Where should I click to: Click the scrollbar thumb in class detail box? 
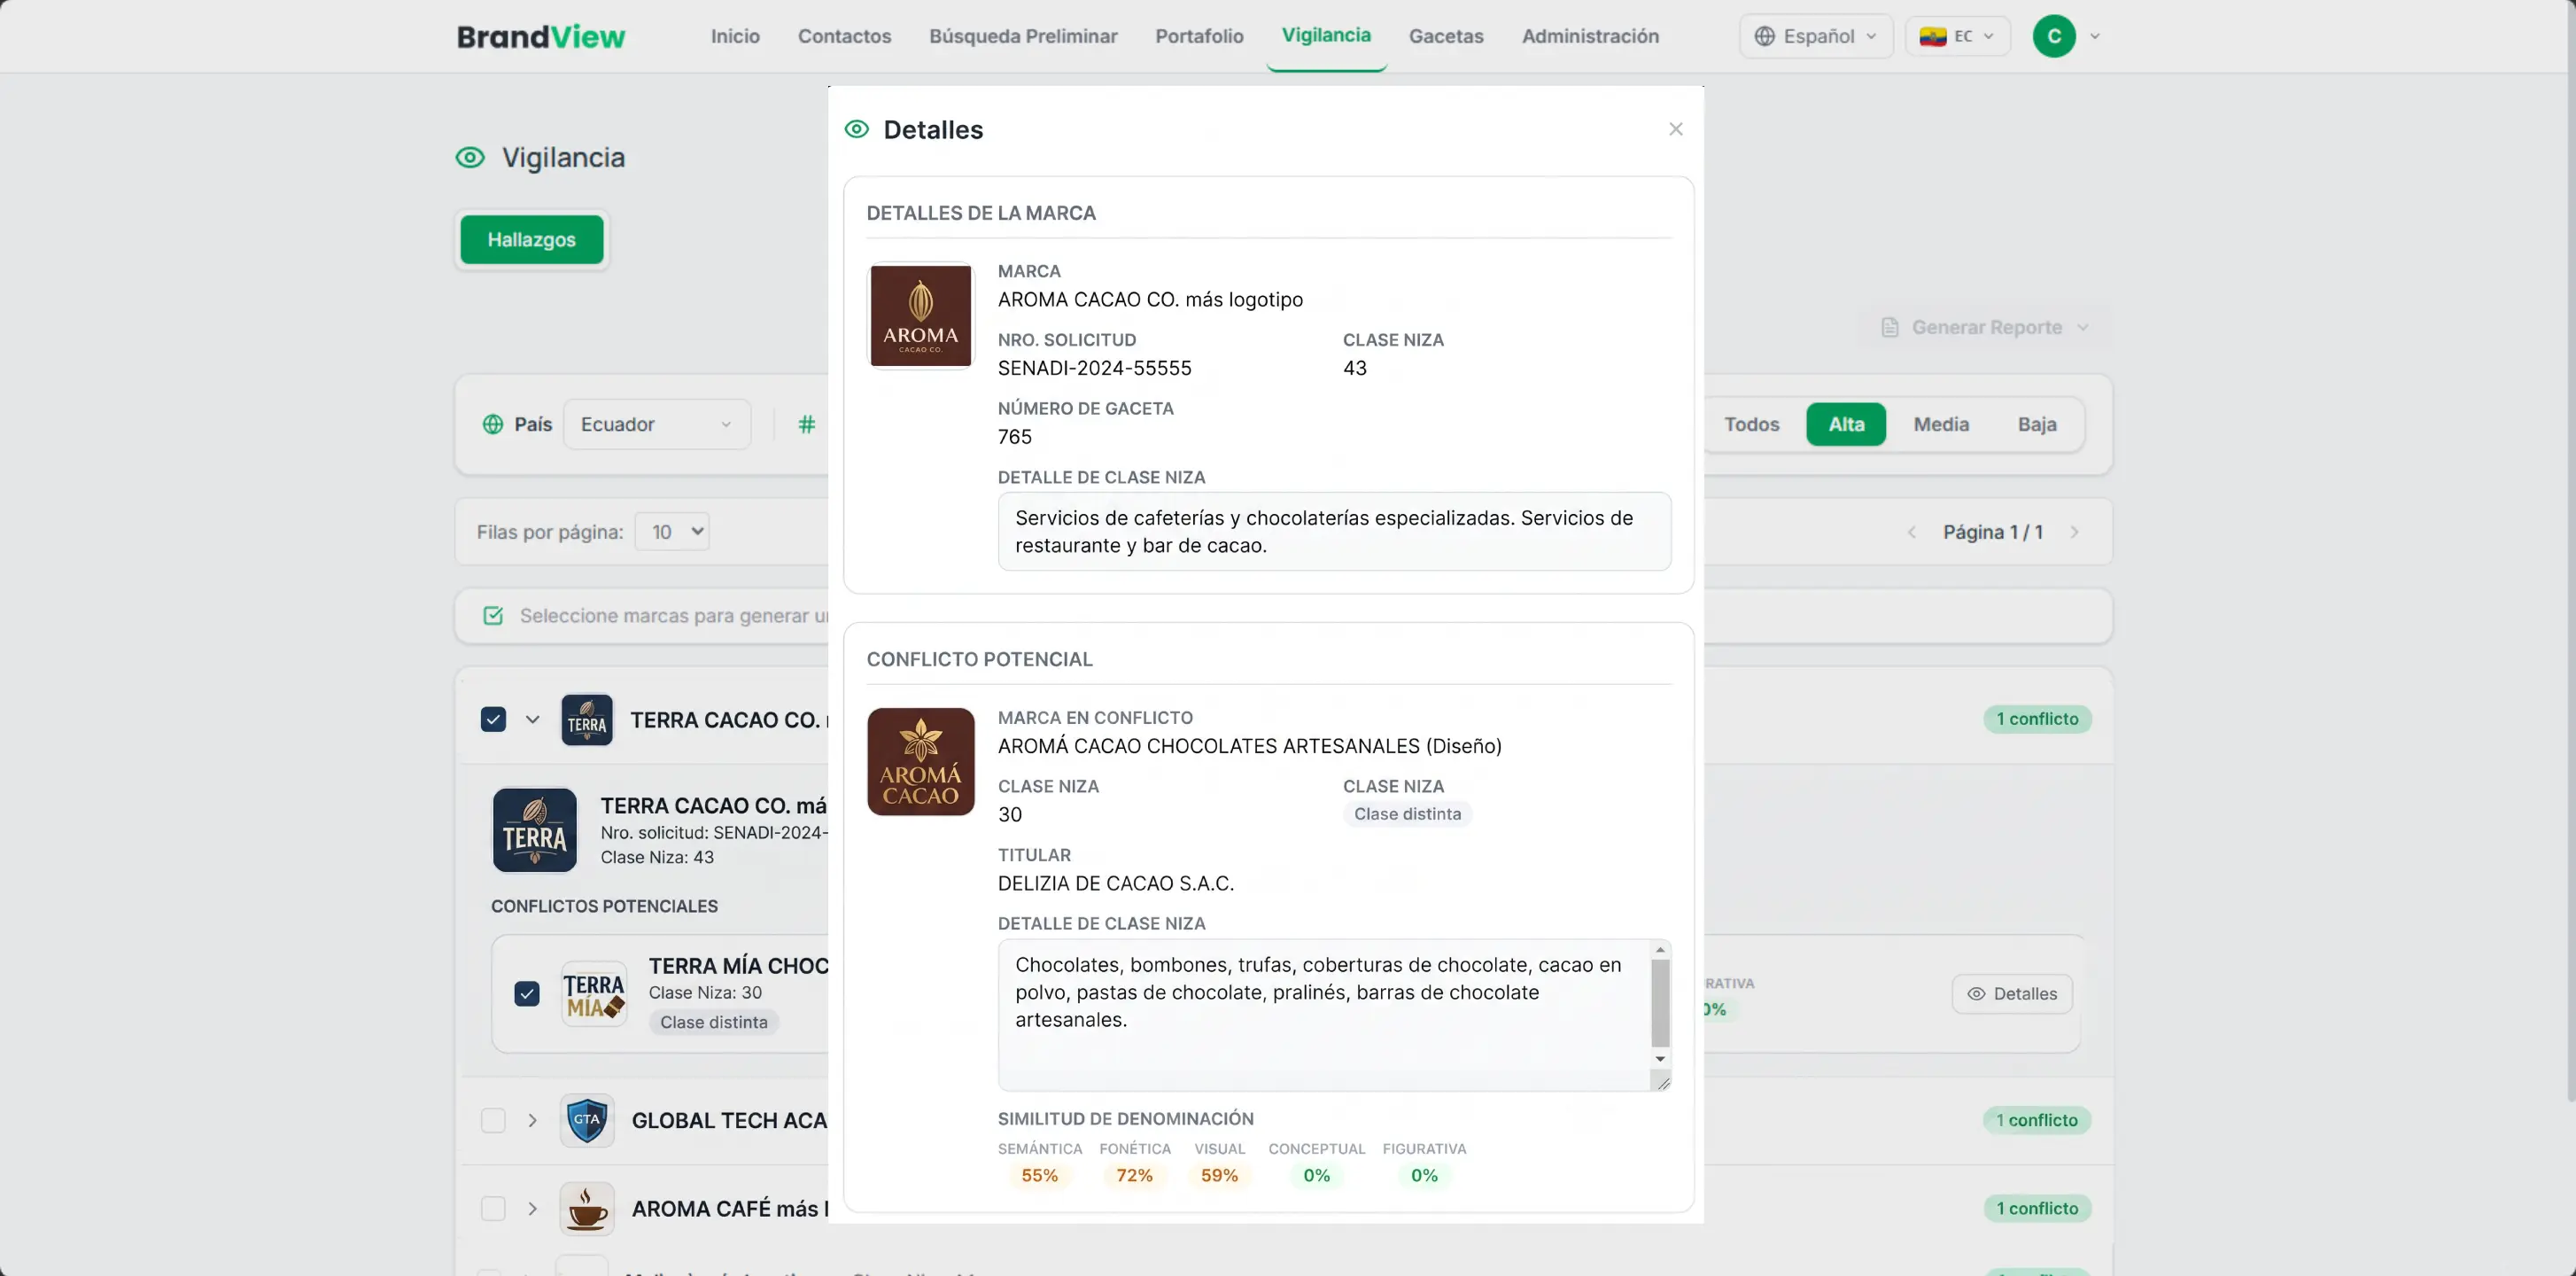click(x=1660, y=1003)
